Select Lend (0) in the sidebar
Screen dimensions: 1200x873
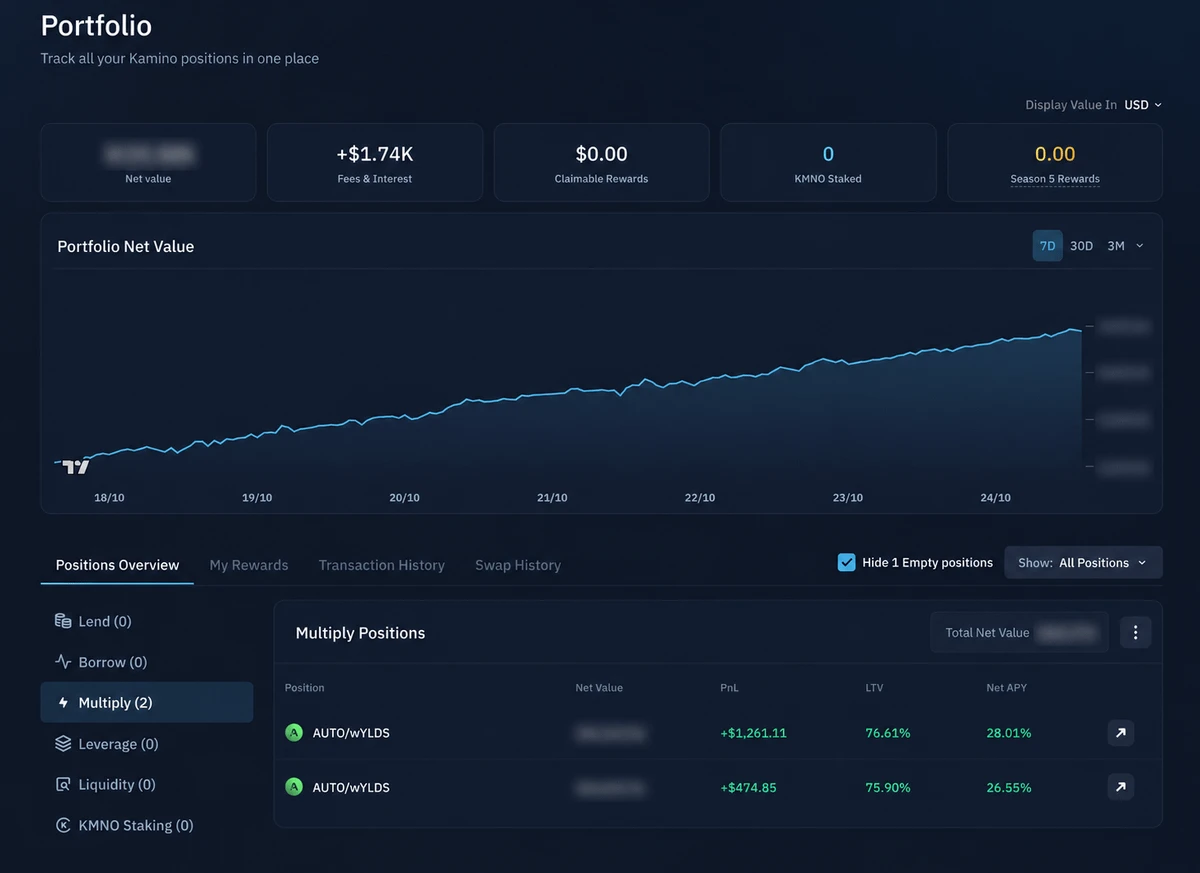pyautogui.click(x=147, y=621)
